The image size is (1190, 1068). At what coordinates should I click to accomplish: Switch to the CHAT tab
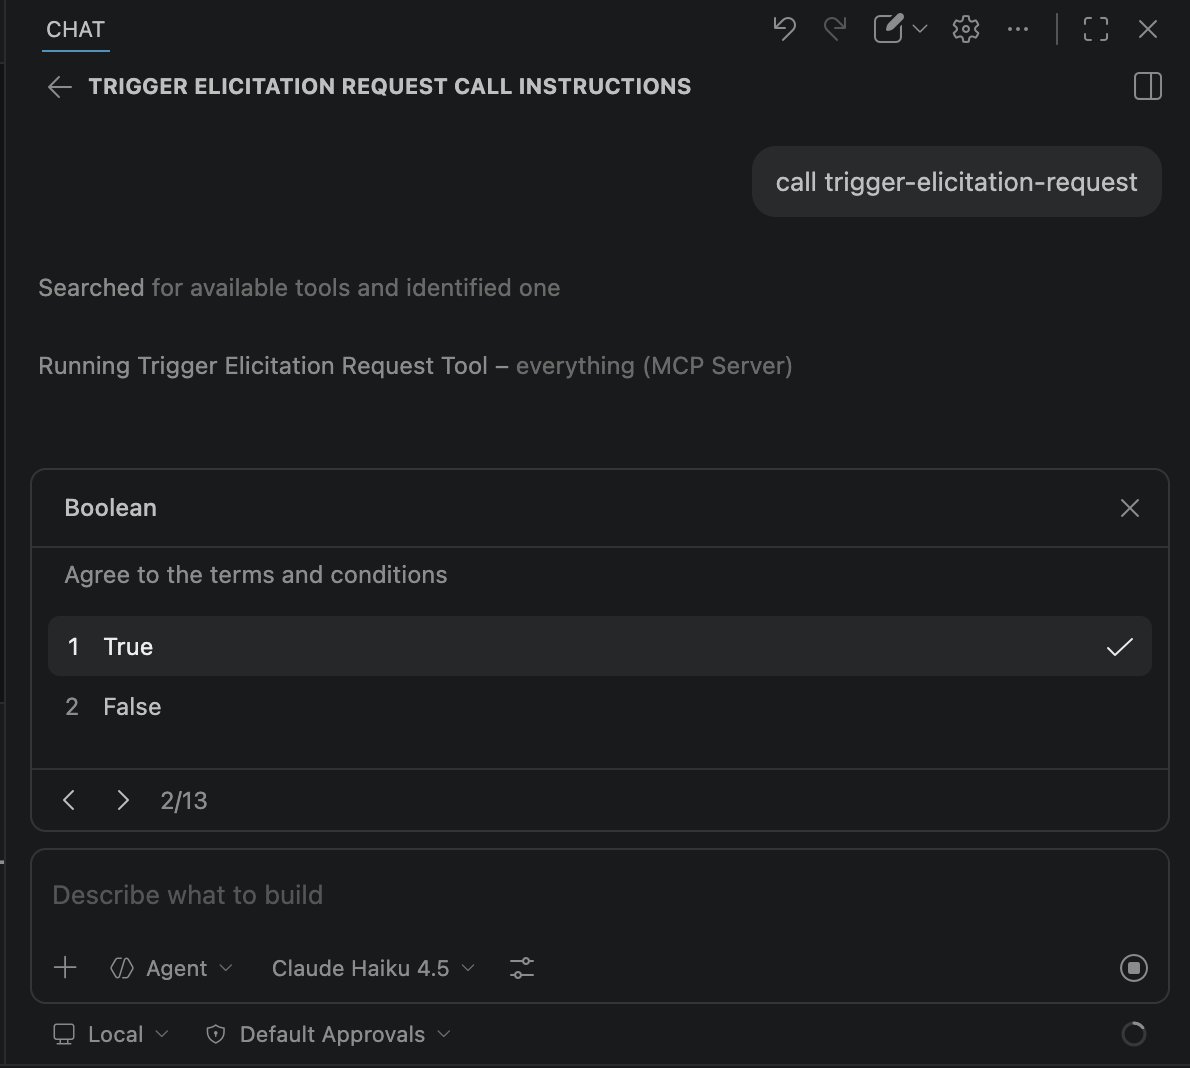click(75, 30)
